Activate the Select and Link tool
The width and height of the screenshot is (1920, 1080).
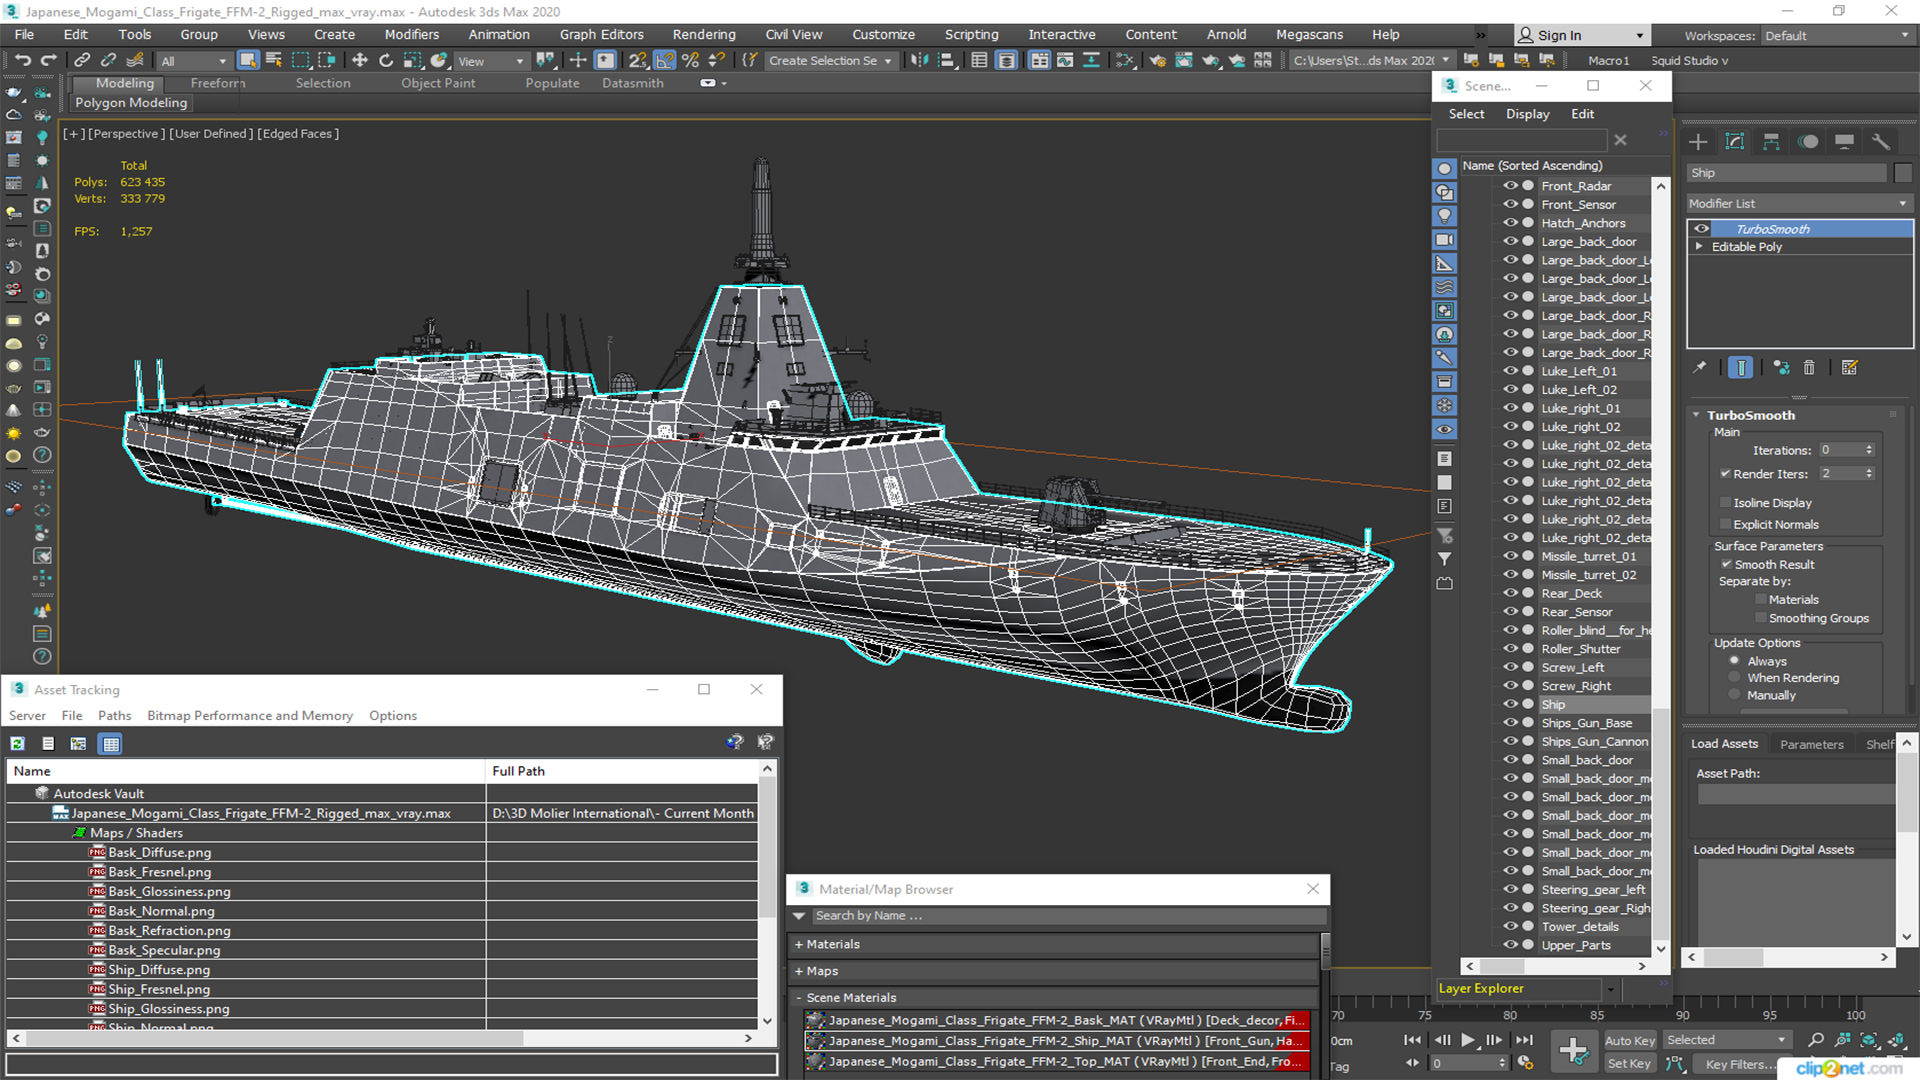(82, 61)
